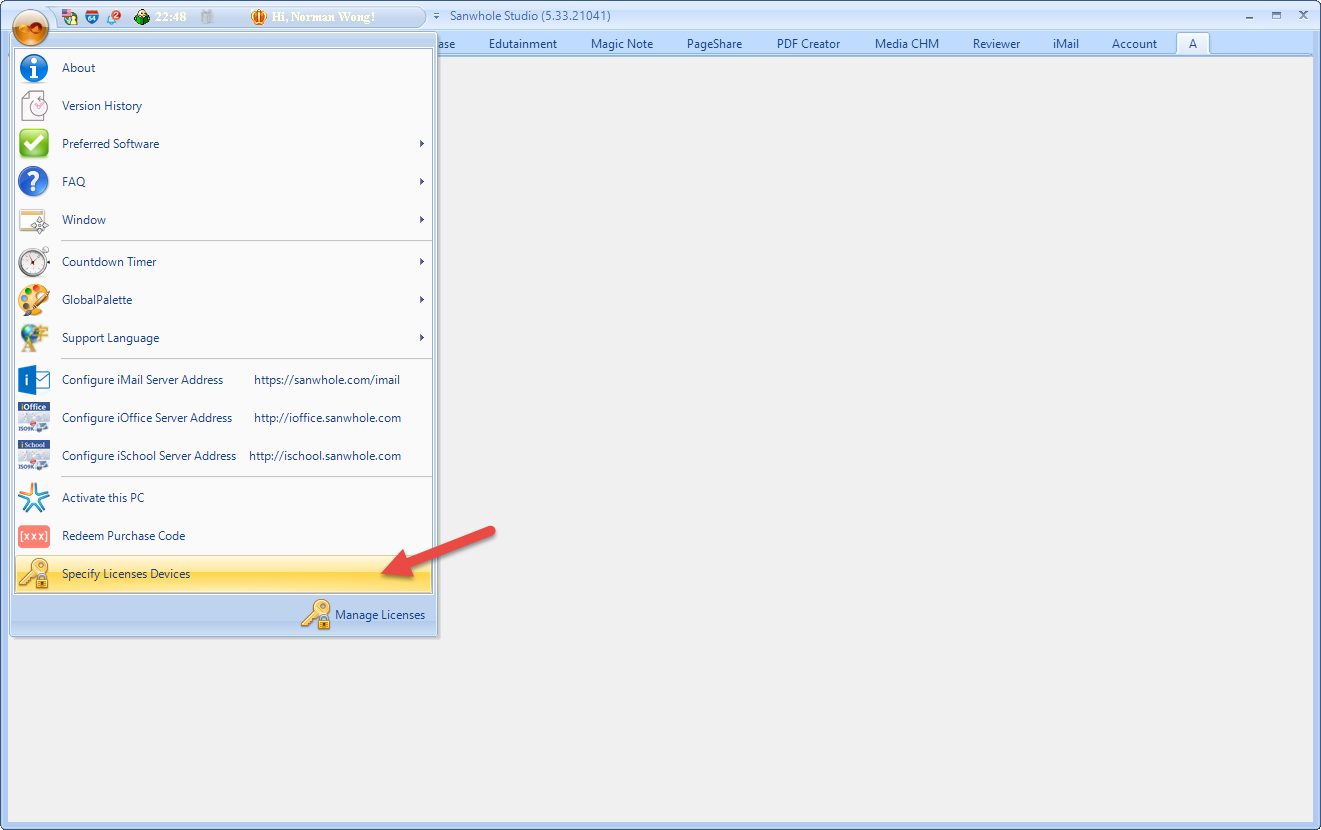Click the blue star Activate icon
This screenshot has height=830, width=1321.
click(x=34, y=498)
